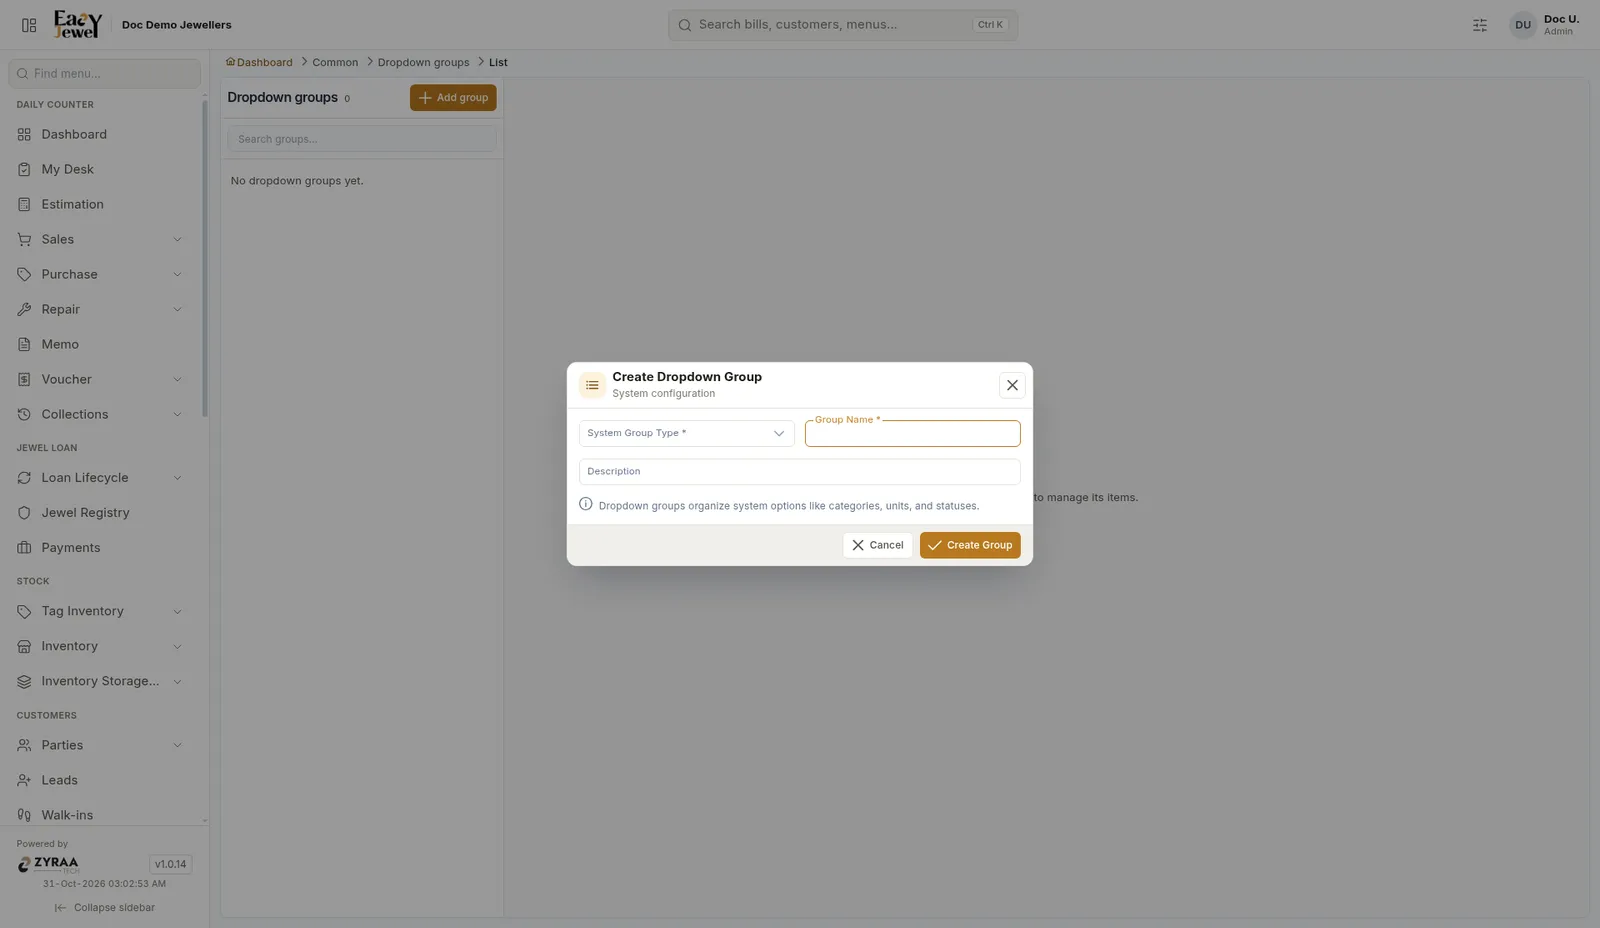Click the info icon beside the dropdown groups hint
Image resolution: width=1600 pixels, height=928 pixels.
tap(586, 504)
